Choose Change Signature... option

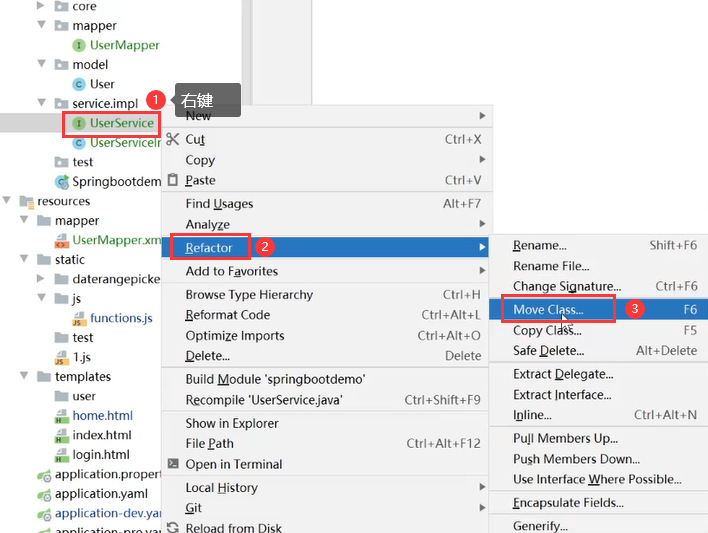coord(599,286)
